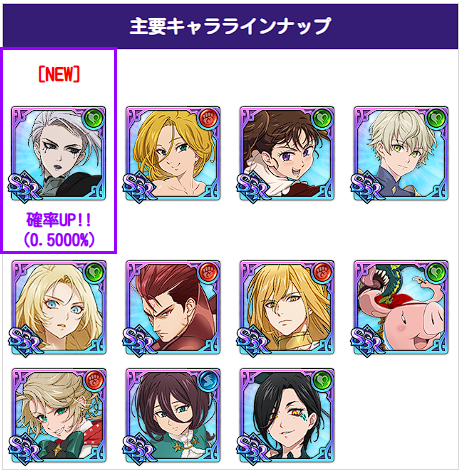Viewport: 460px width, 476px height.
Task: Click the green heart orb on pig card
Action: [437, 272]
